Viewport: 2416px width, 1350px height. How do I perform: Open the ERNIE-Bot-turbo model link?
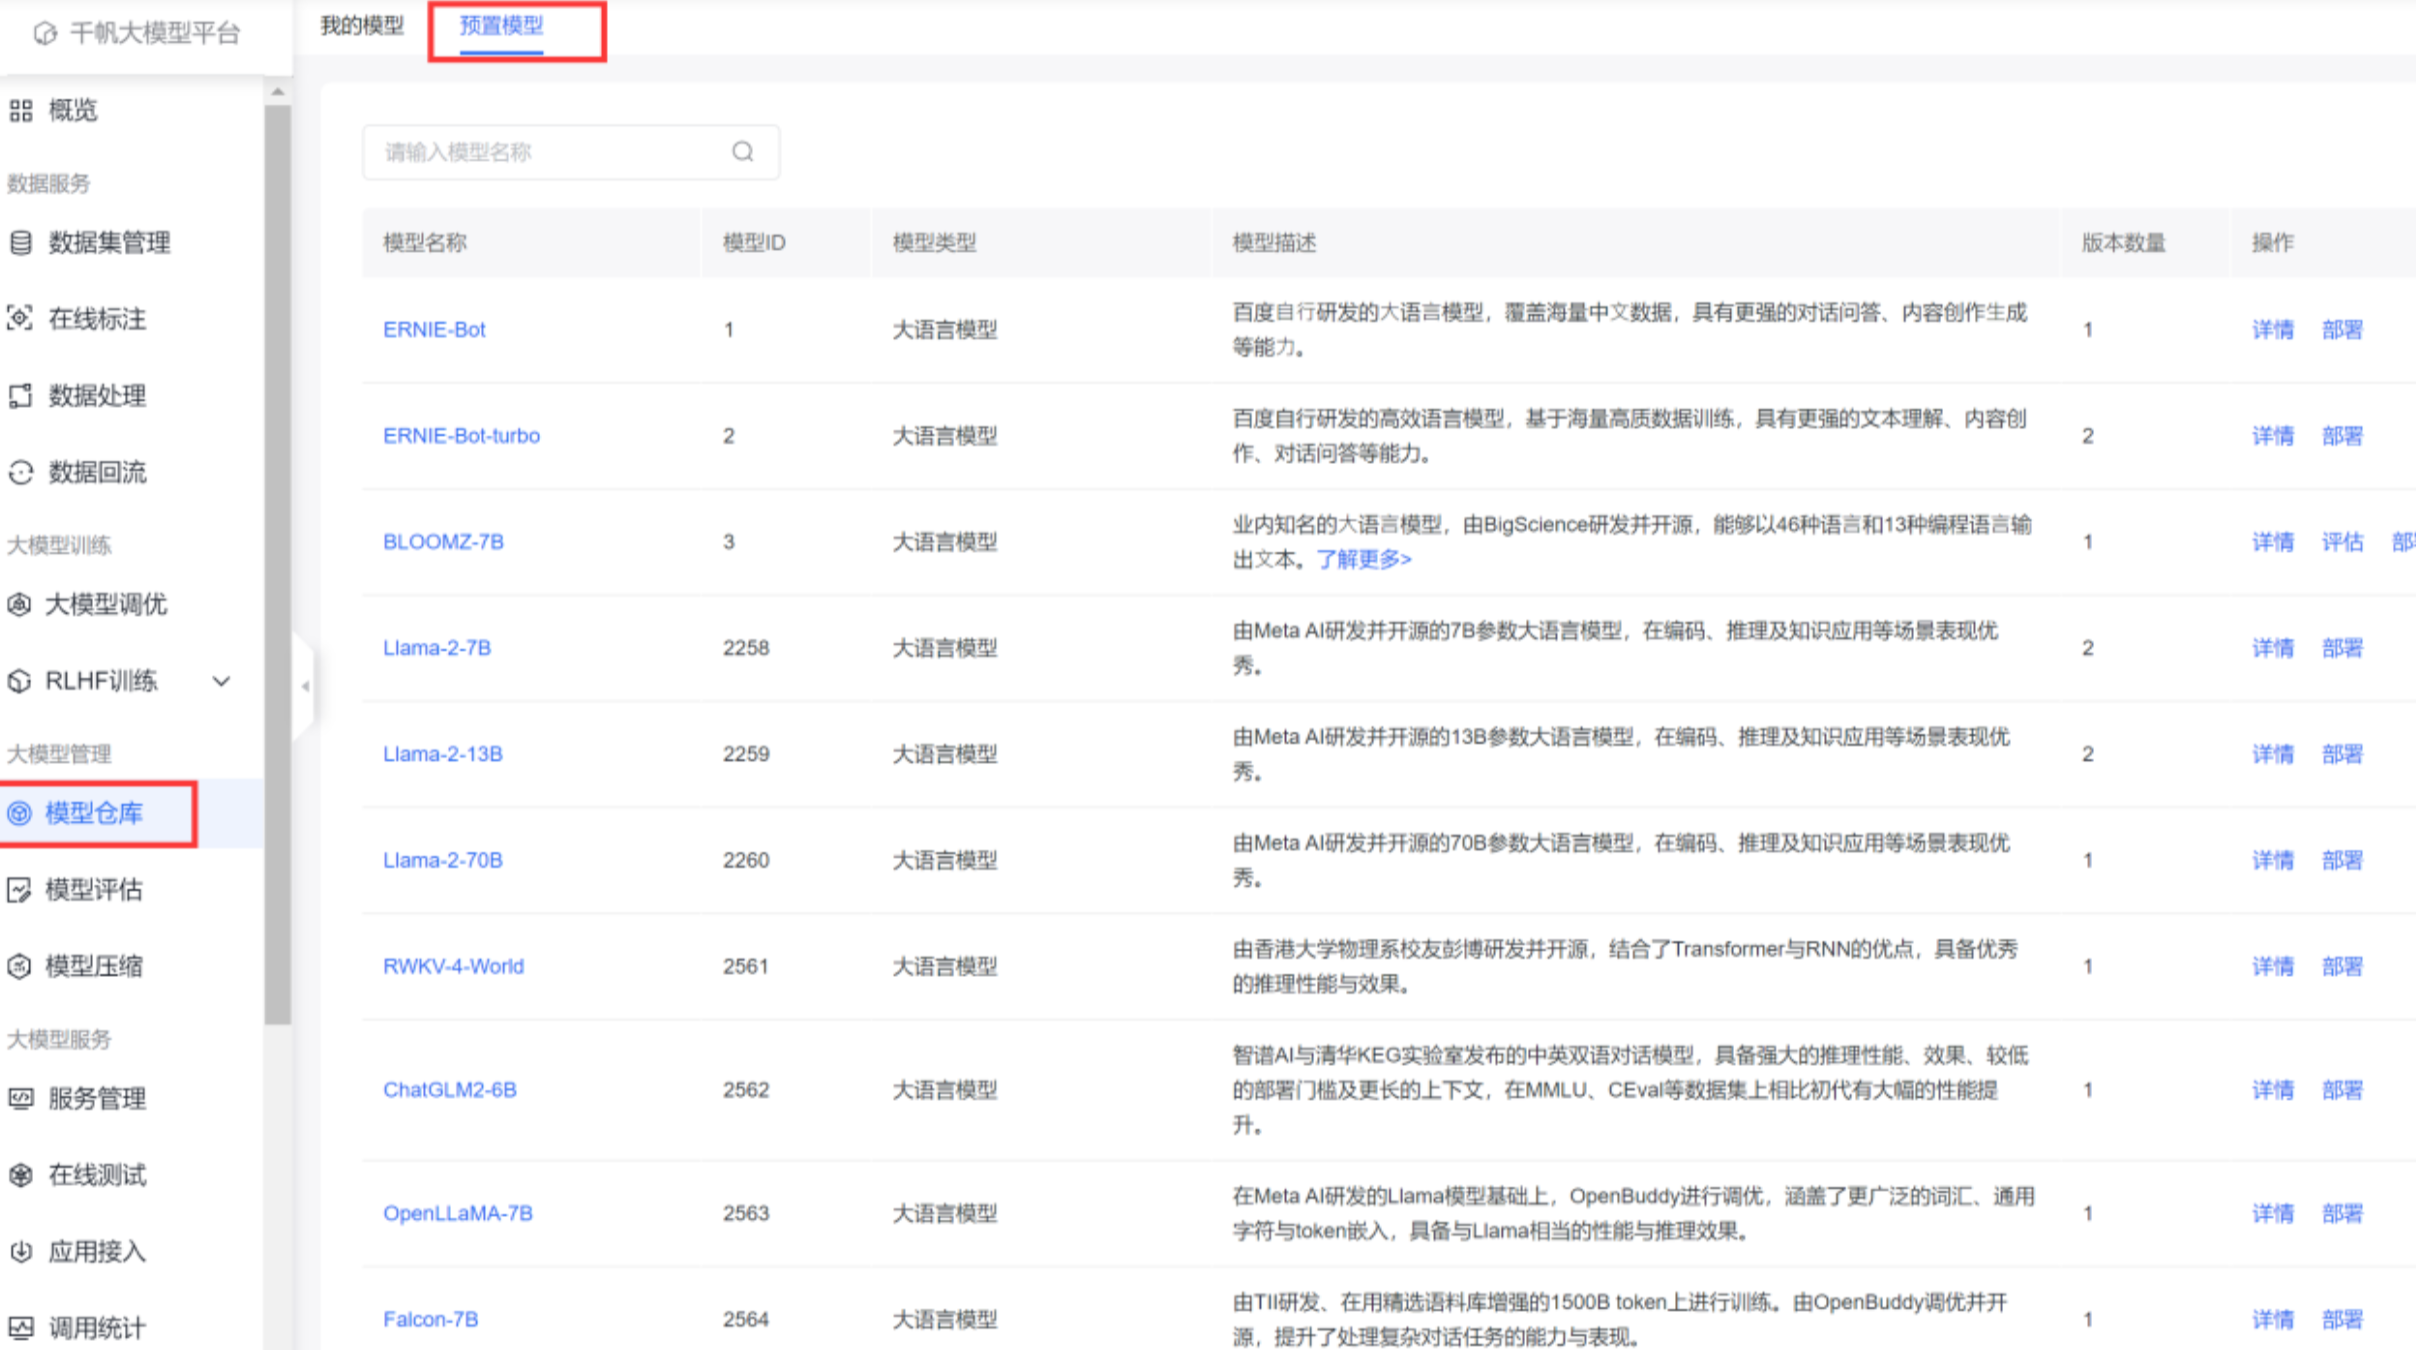461,435
